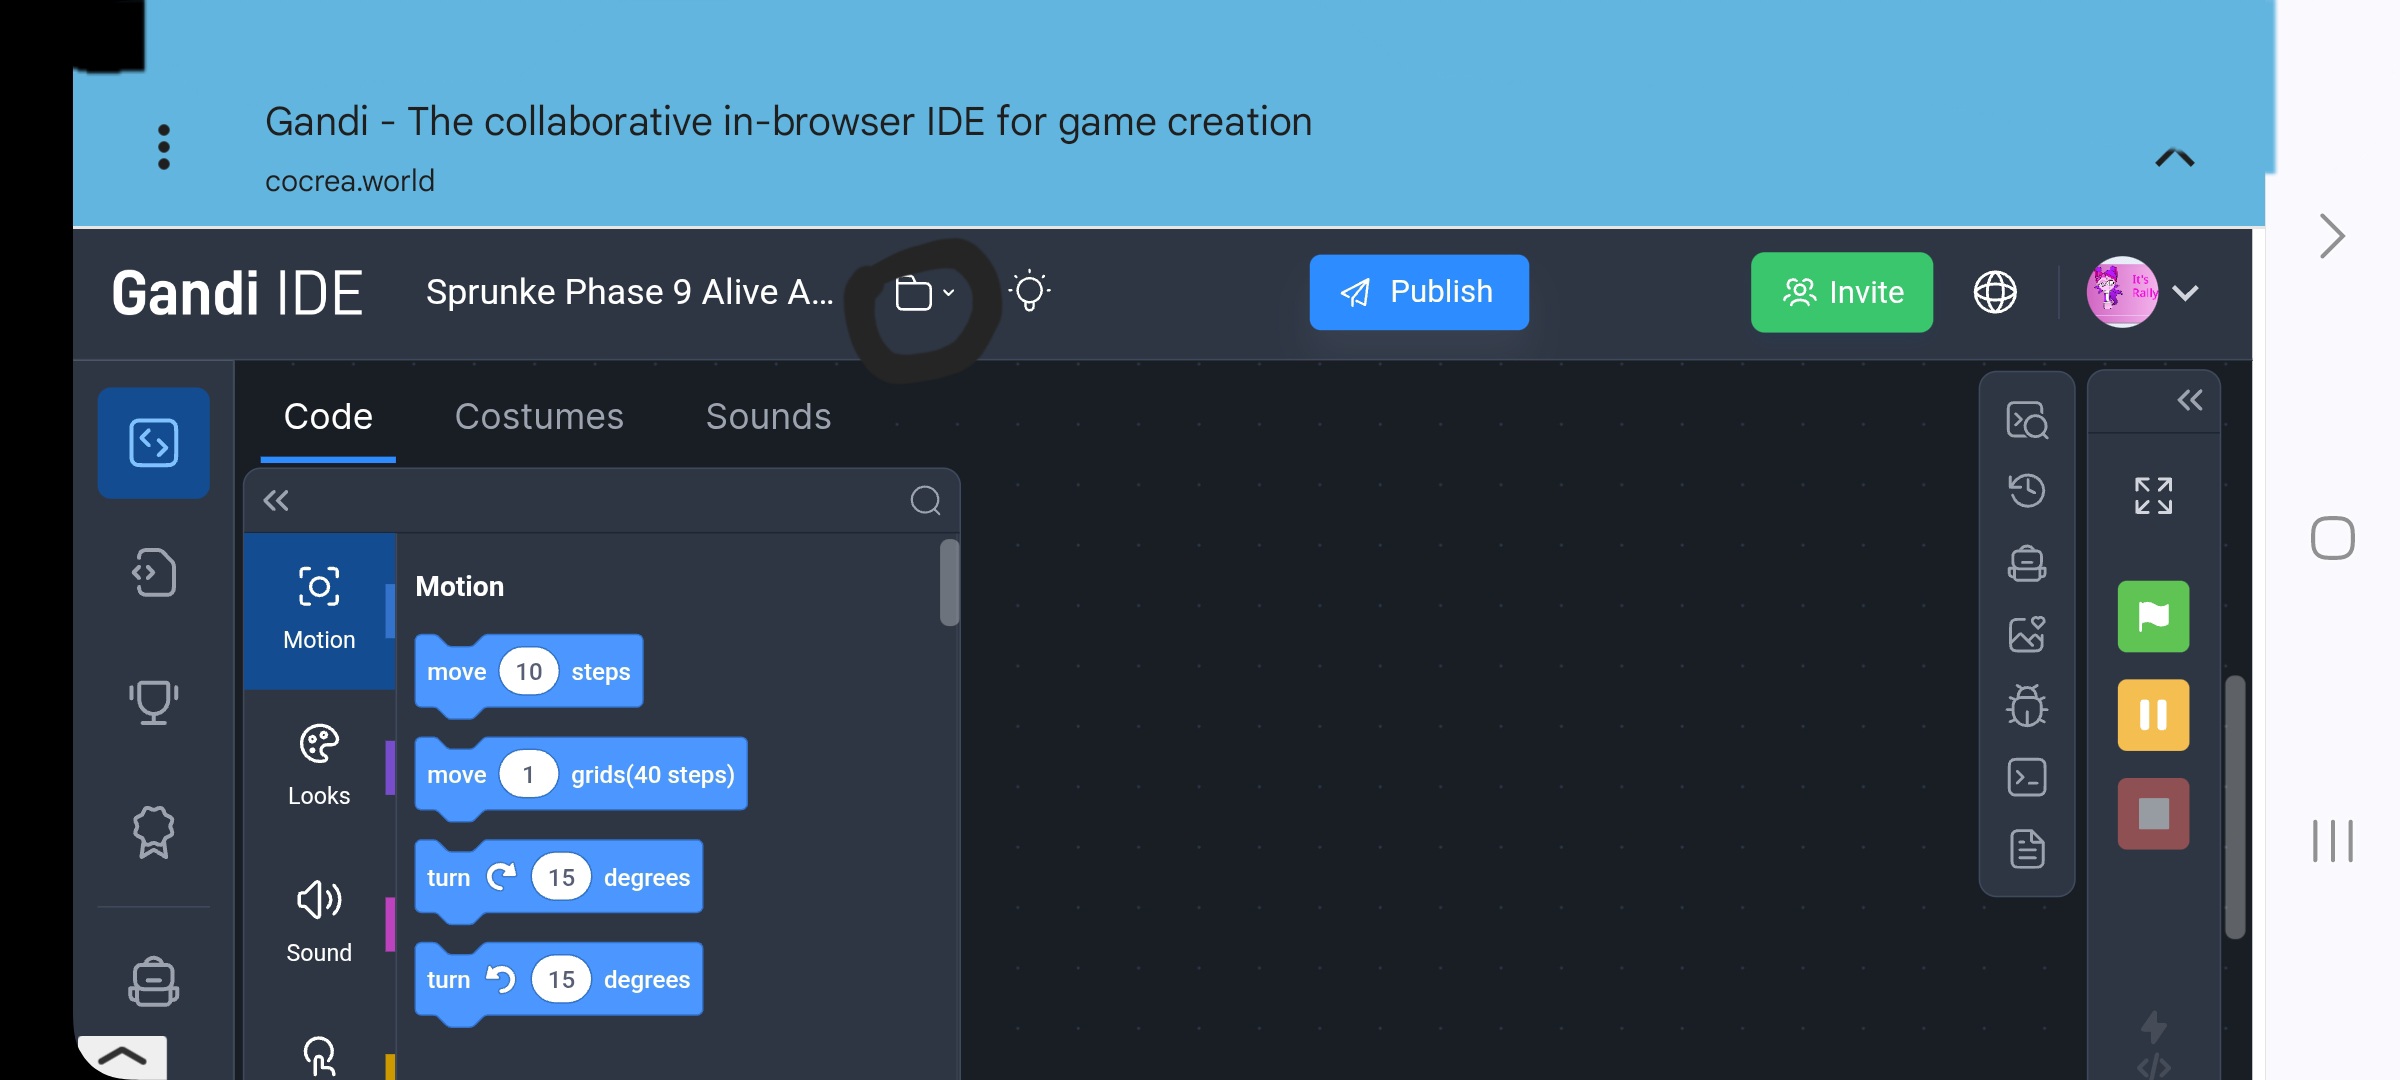Collapse the right stage panel
Screen dimensions: 2400x1080
2189,401
